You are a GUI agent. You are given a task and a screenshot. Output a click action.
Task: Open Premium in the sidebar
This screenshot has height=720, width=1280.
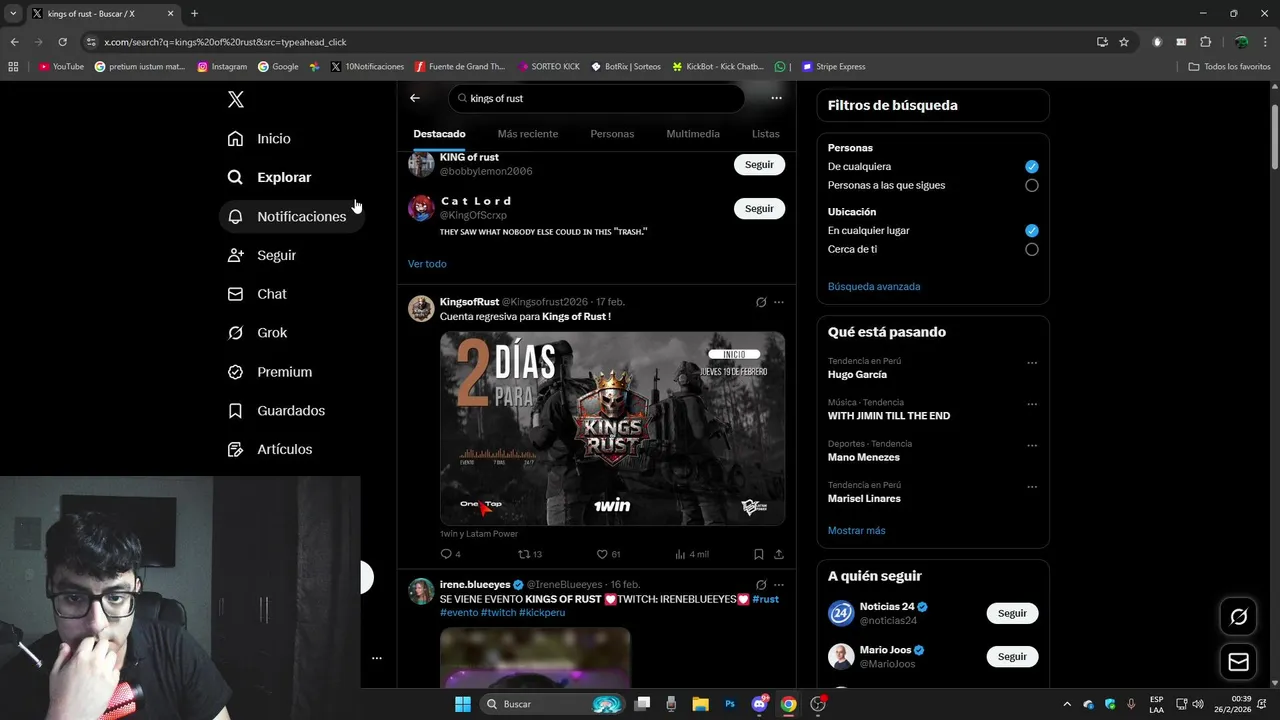[x=270, y=372]
